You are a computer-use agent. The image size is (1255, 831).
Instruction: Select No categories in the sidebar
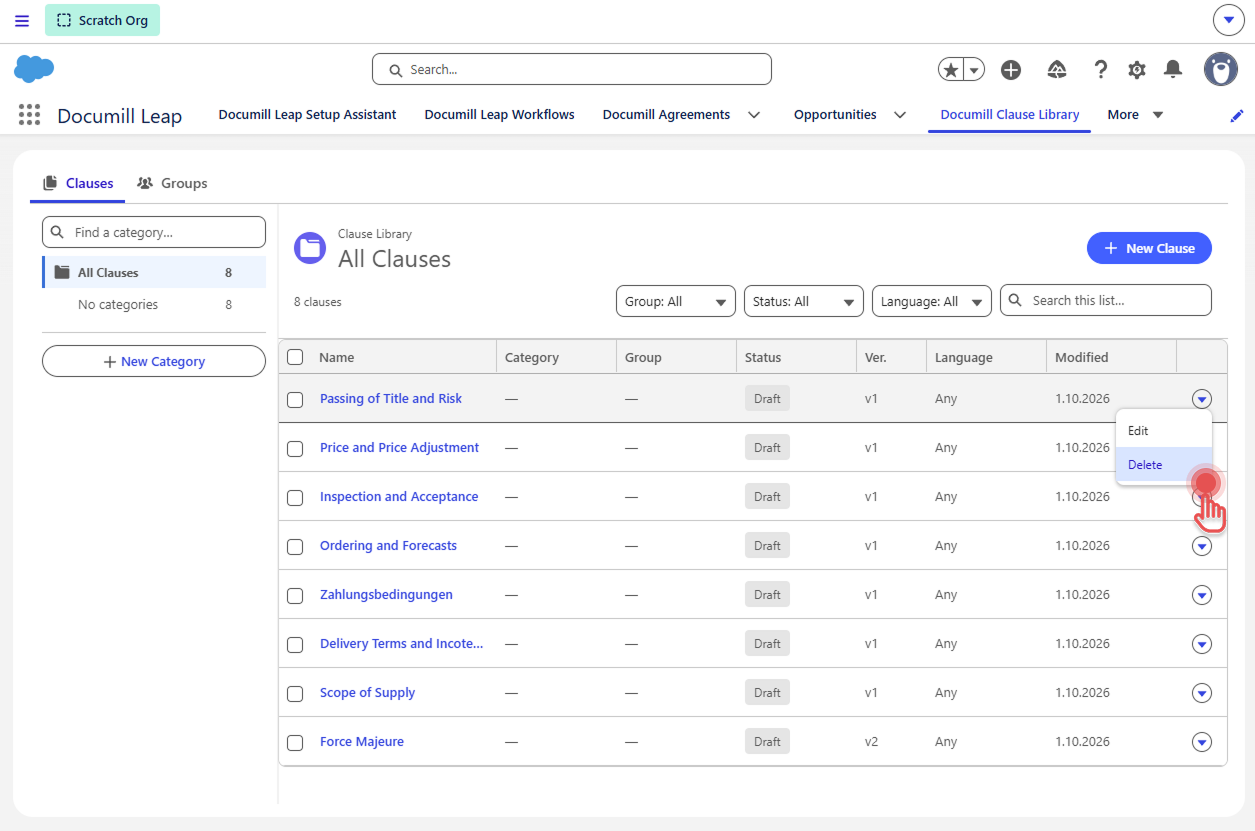(x=154, y=305)
